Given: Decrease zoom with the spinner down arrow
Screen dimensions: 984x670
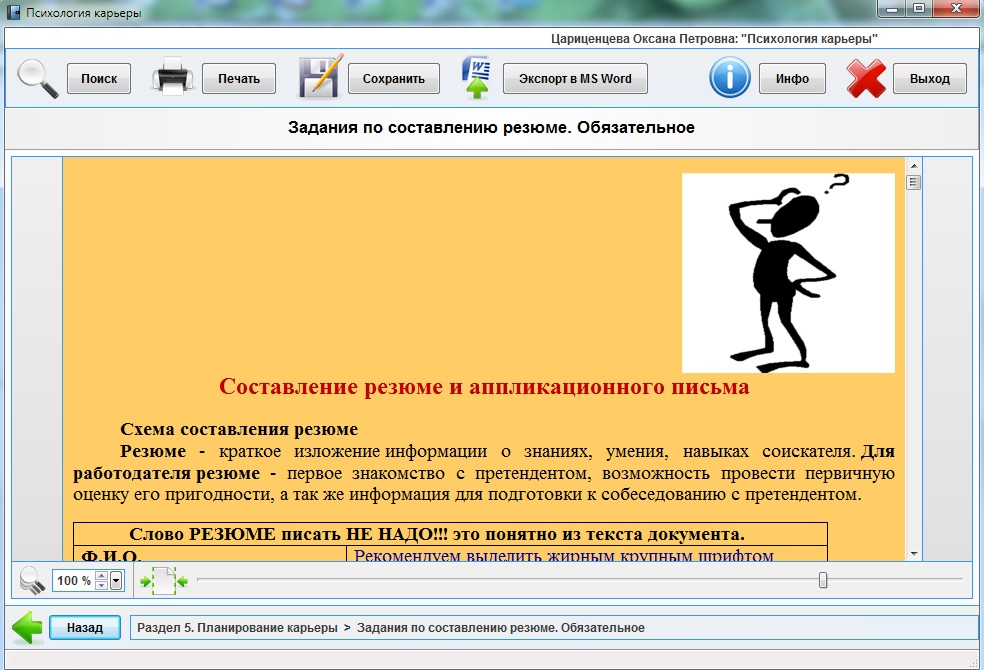Looking at the screenshot, I should [101, 585].
